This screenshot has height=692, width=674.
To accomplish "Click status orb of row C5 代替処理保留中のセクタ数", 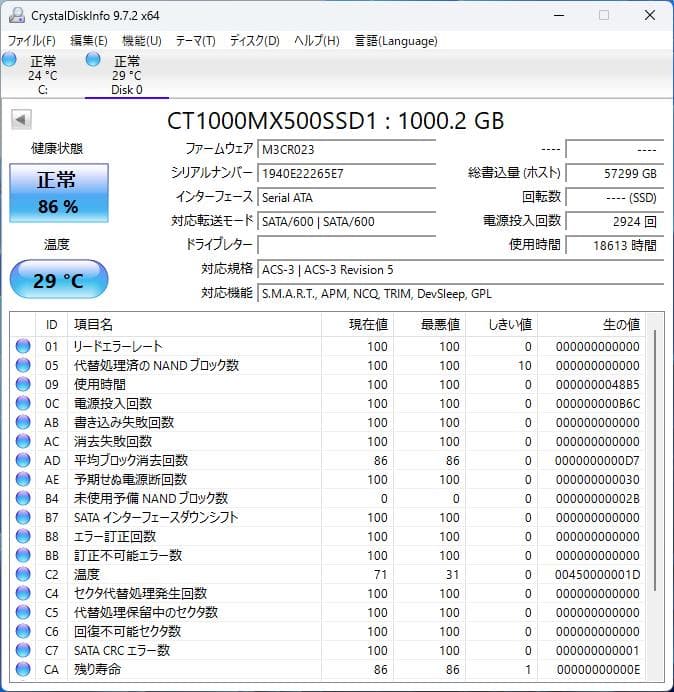I will click(23, 612).
